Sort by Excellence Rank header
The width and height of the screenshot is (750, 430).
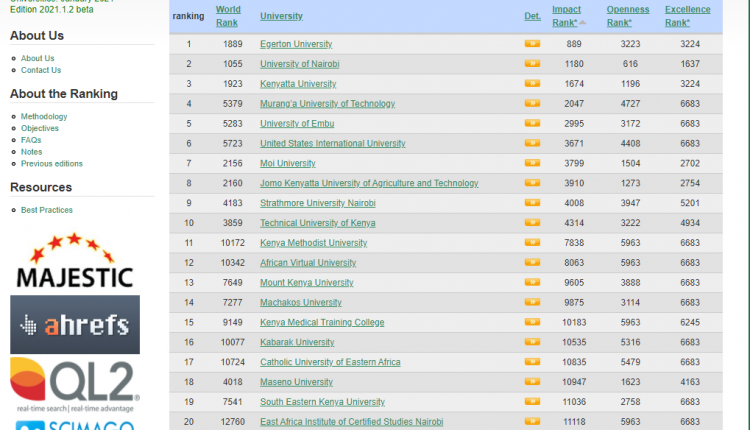click(x=688, y=16)
